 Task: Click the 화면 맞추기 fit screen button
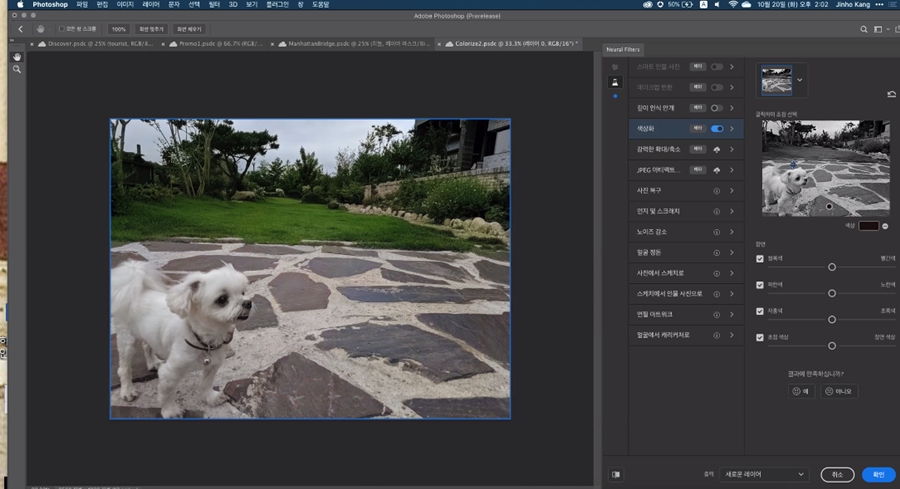click(152, 29)
